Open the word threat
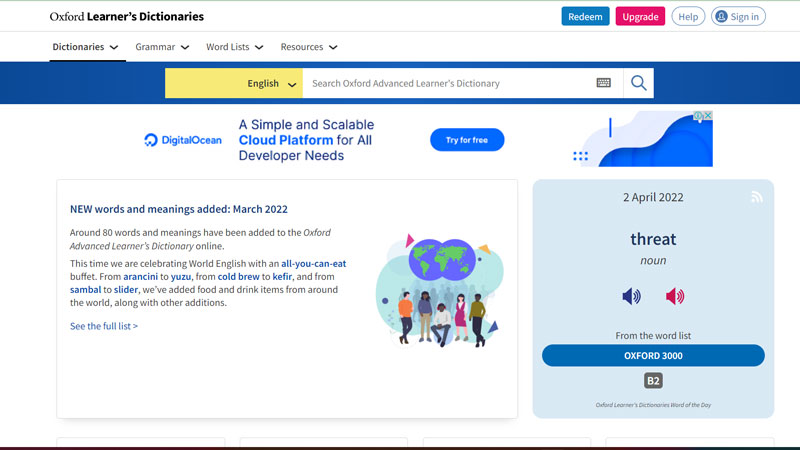The image size is (800, 450). [653, 239]
